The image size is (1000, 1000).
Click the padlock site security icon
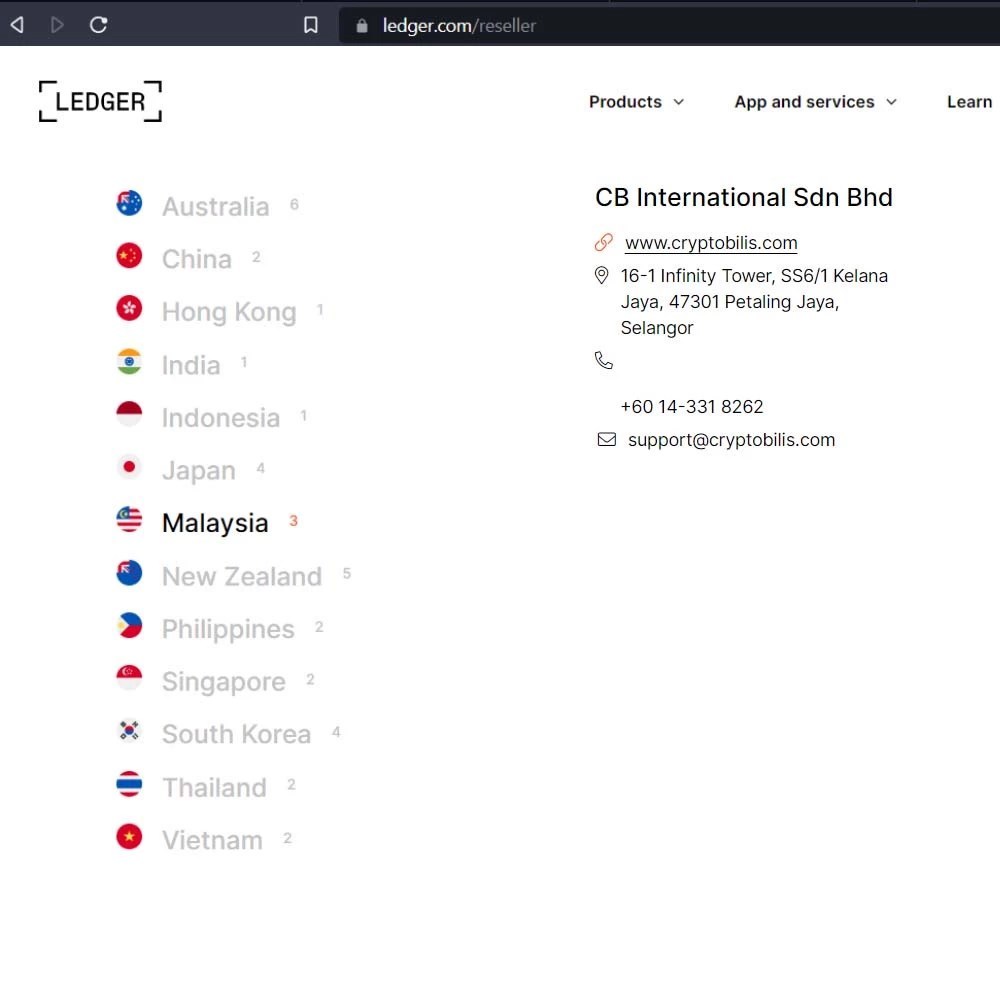pos(362,26)
